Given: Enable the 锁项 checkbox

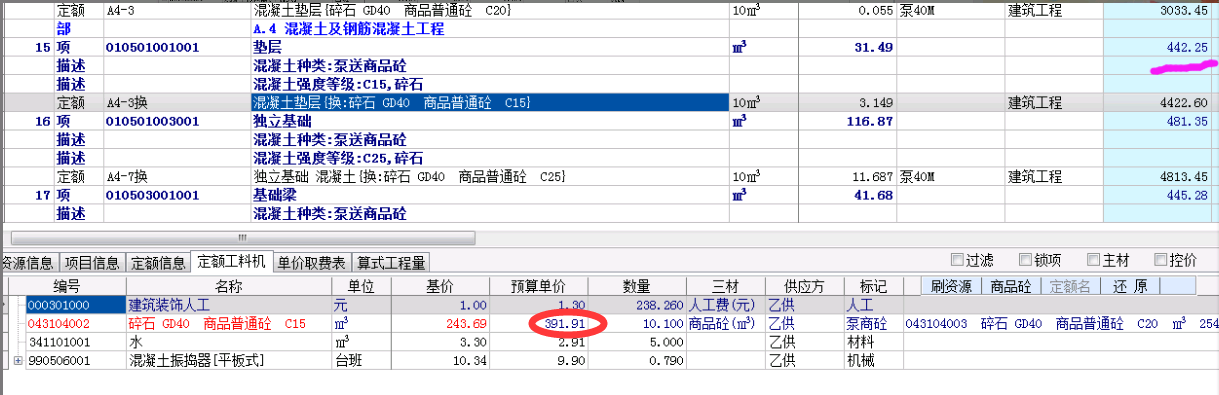Looking at the screenshot, I should click(x=1026, y=260).
